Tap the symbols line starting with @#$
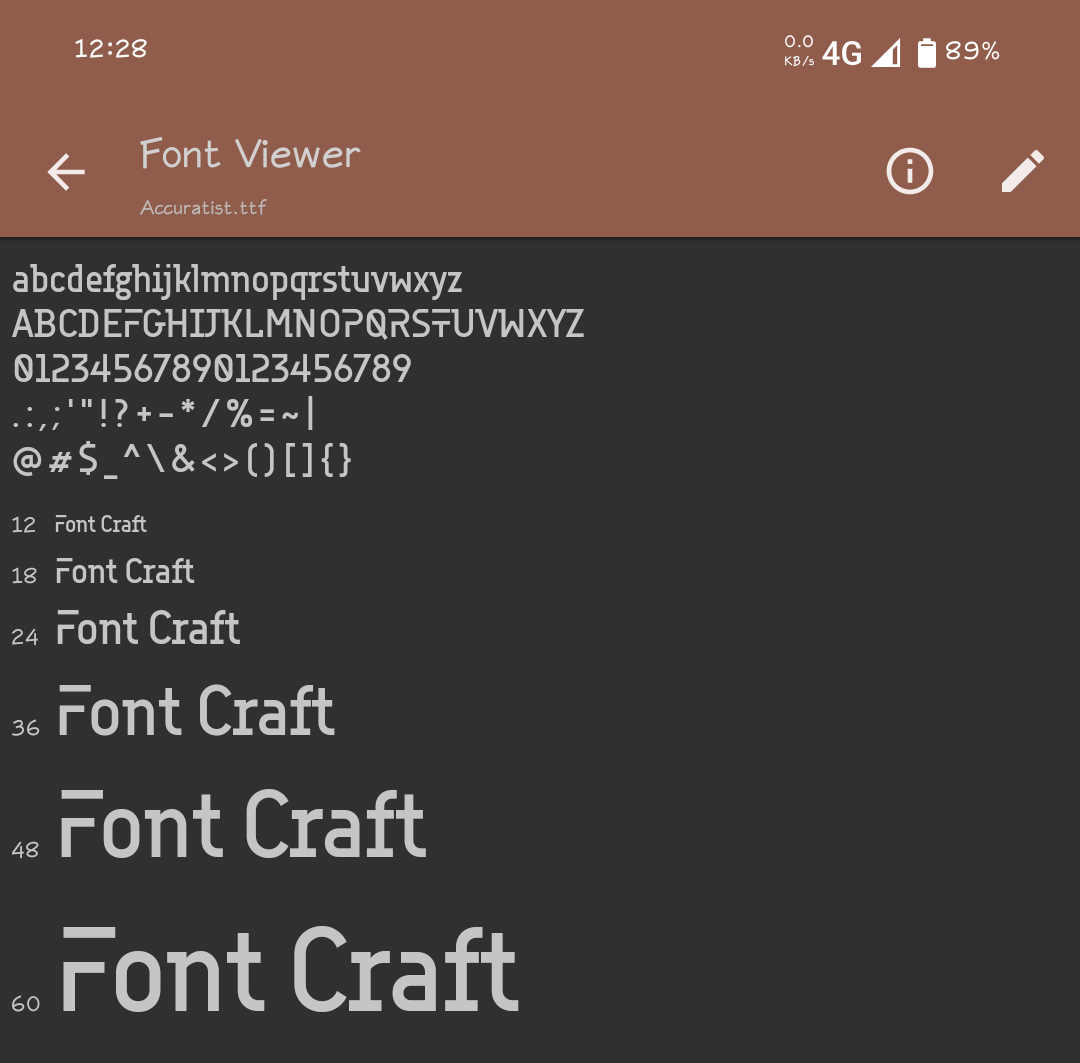The height and width of the screenshot is (1063, 1080). coord(183,460)
